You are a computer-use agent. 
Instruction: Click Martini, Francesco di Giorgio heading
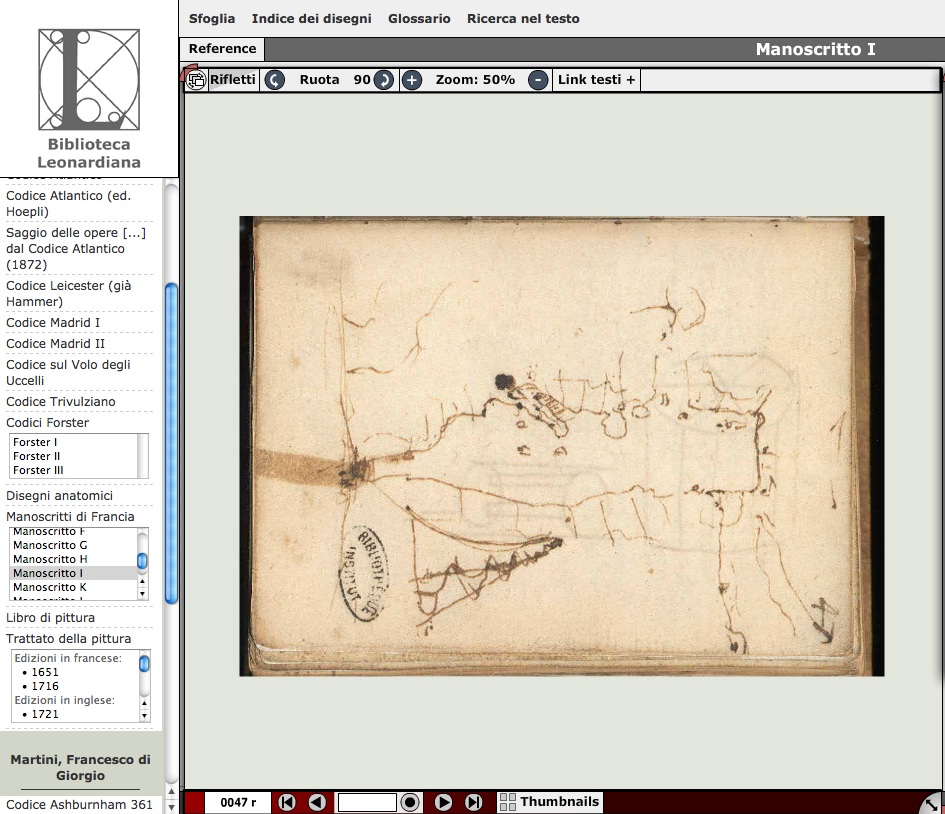(x=80, y=767)
